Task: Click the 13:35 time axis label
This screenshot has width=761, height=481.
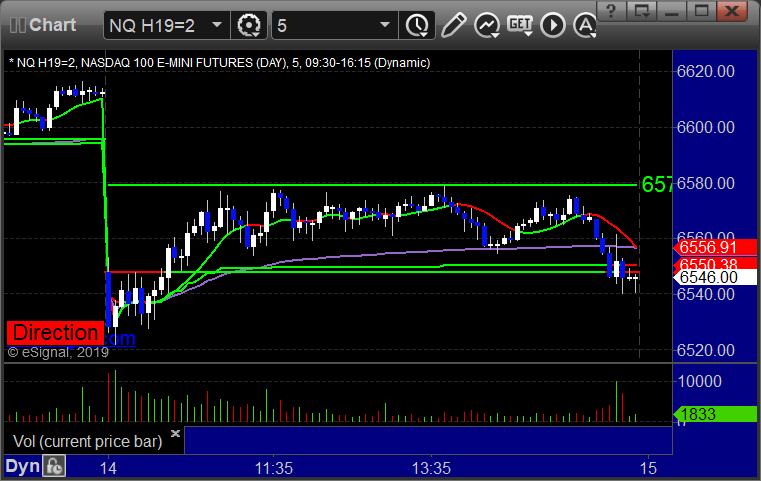Action: pyautogui.click(x=431, y=468)
